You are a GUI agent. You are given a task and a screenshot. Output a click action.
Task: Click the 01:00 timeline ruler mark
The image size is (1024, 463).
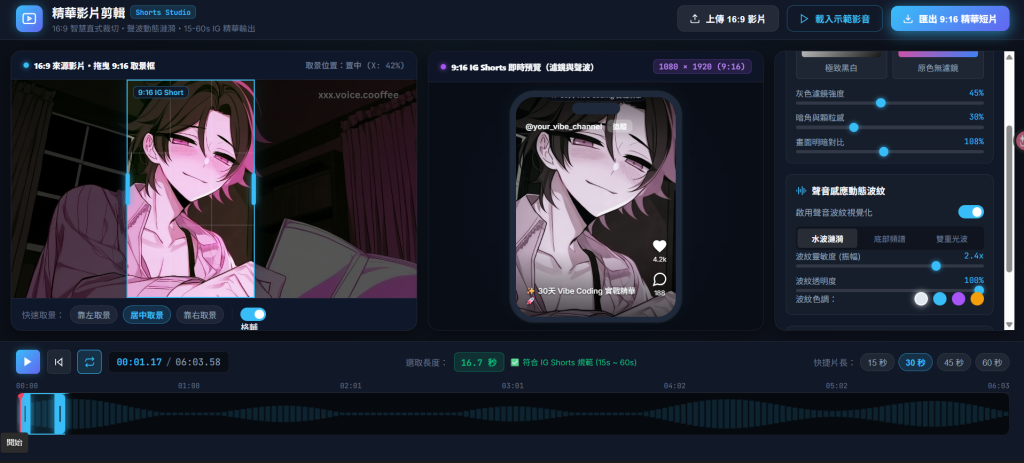click(189, 386)
